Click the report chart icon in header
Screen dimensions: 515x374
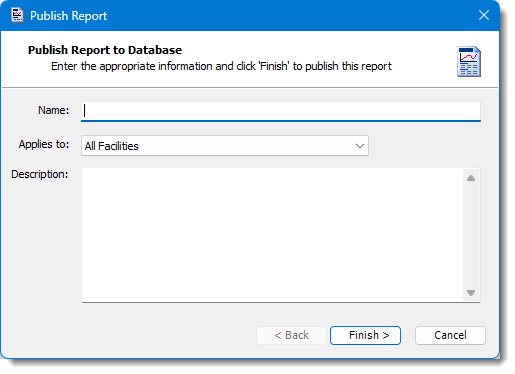(469, 62)
